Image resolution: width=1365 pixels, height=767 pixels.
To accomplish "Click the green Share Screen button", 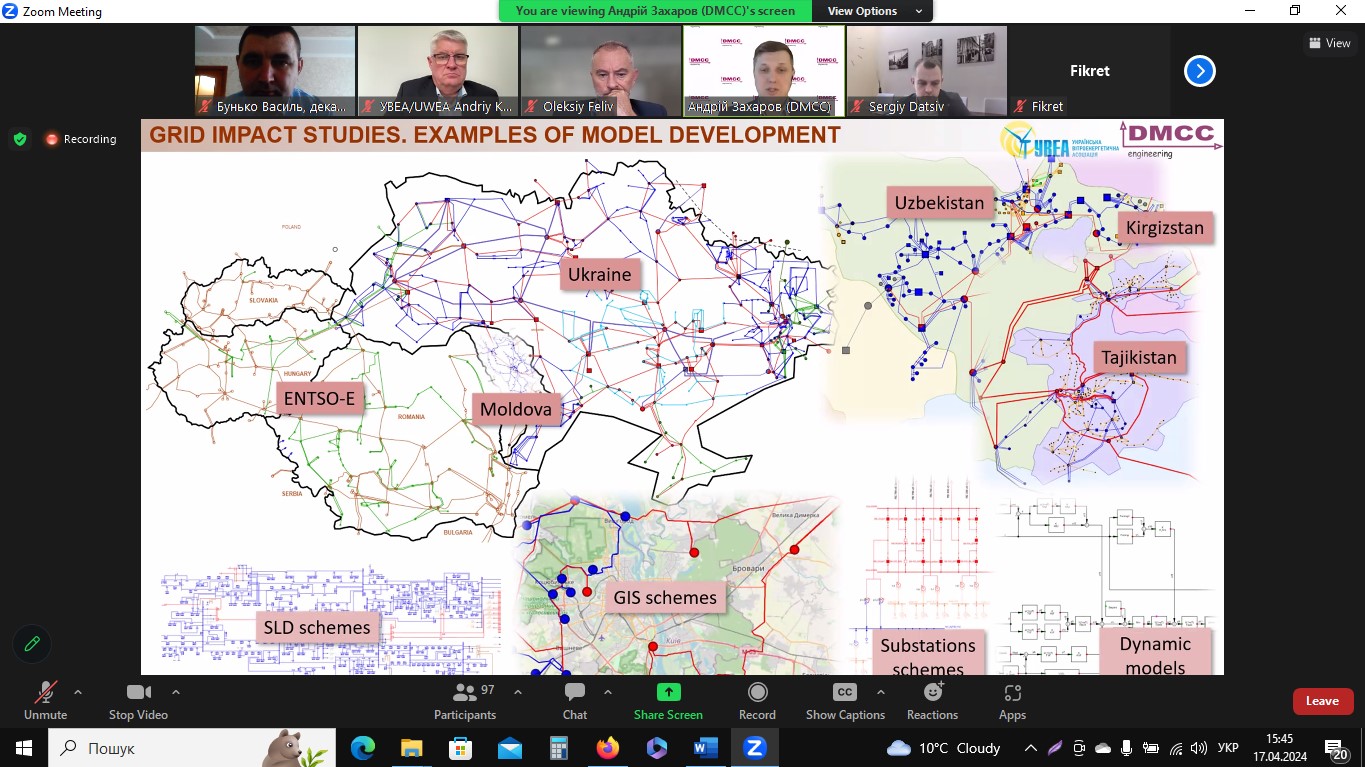I will coord(668,701).
